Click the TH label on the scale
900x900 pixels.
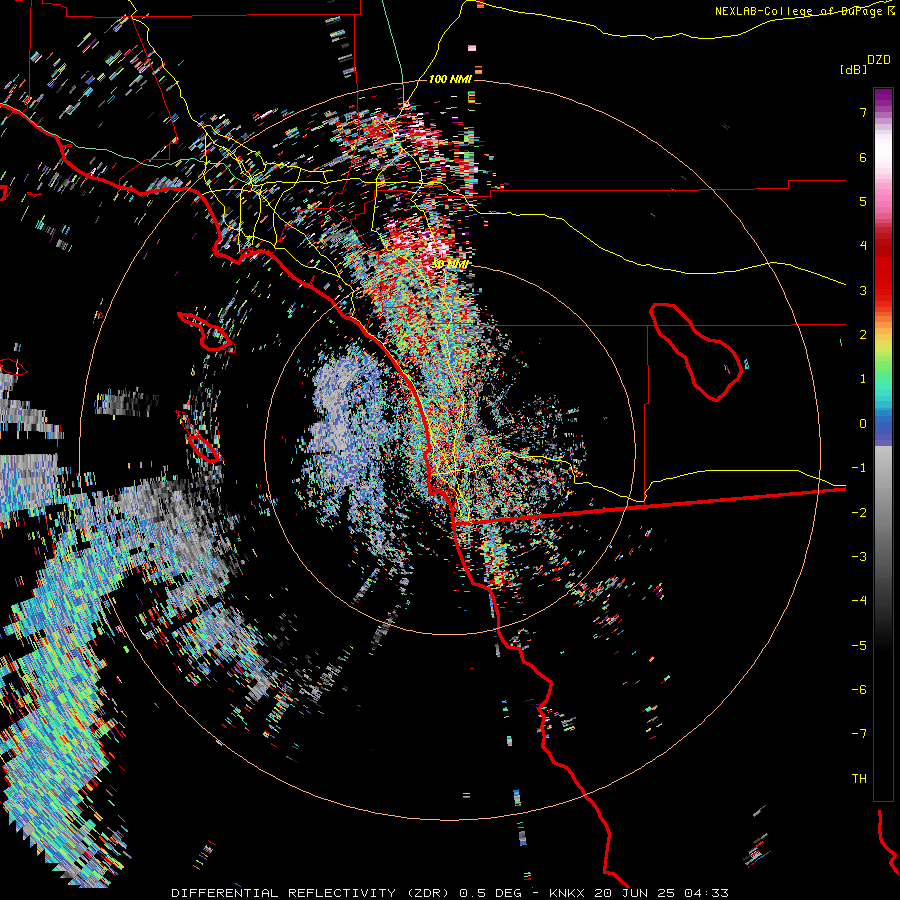(x=859, y=779)
